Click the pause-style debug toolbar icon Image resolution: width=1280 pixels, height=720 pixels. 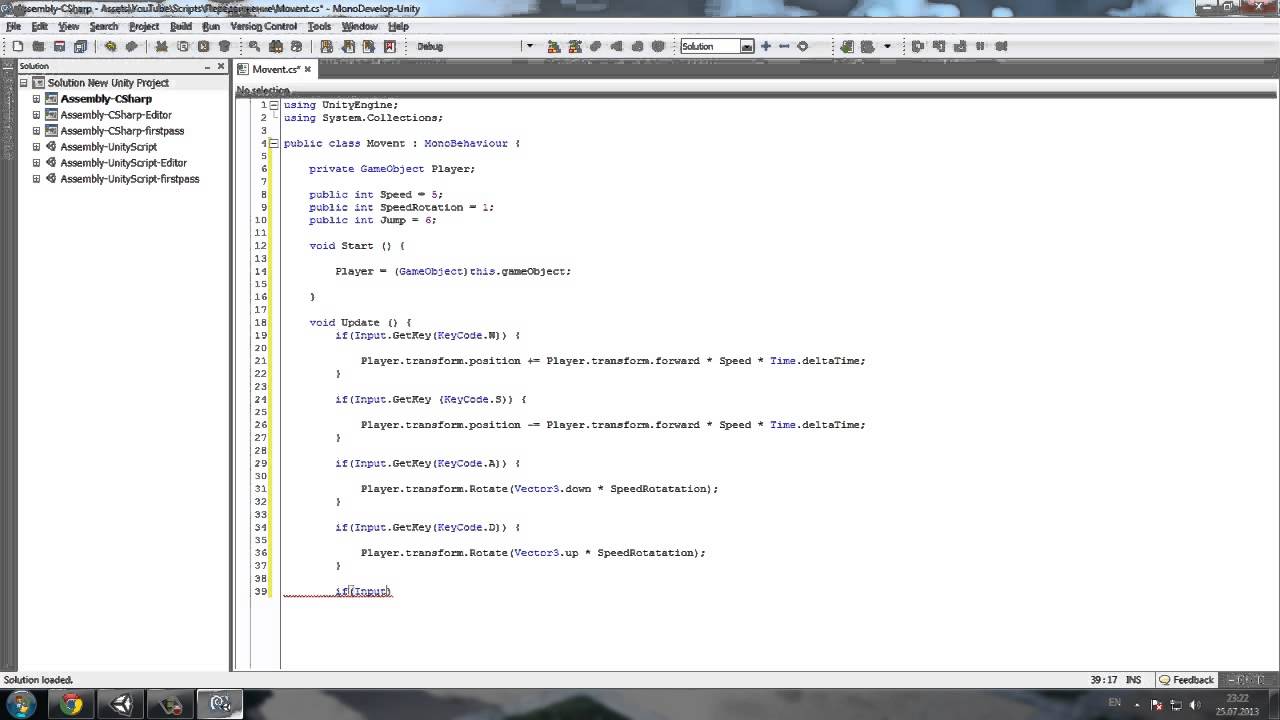[x=980, y=46]
